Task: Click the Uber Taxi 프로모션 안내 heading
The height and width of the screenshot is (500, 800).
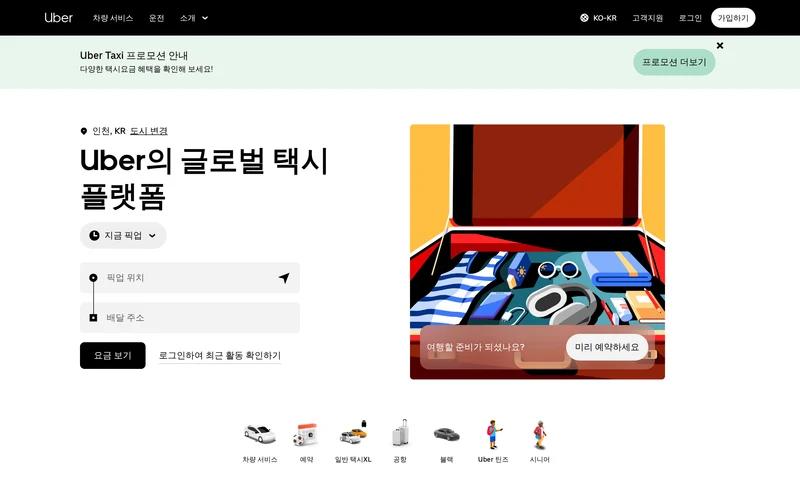Action: point(134,55)
